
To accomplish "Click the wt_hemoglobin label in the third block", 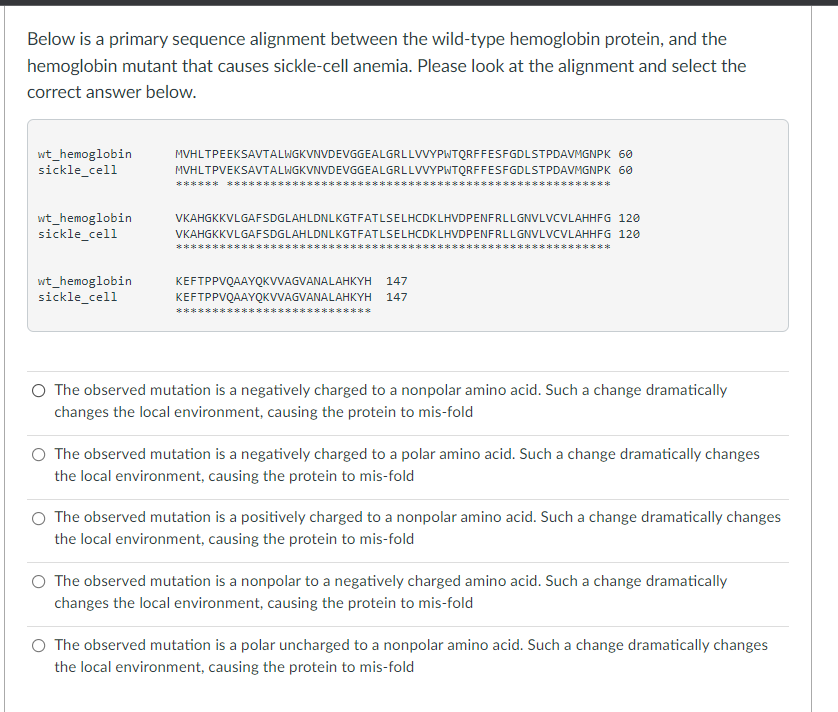I will click(84, 280).
